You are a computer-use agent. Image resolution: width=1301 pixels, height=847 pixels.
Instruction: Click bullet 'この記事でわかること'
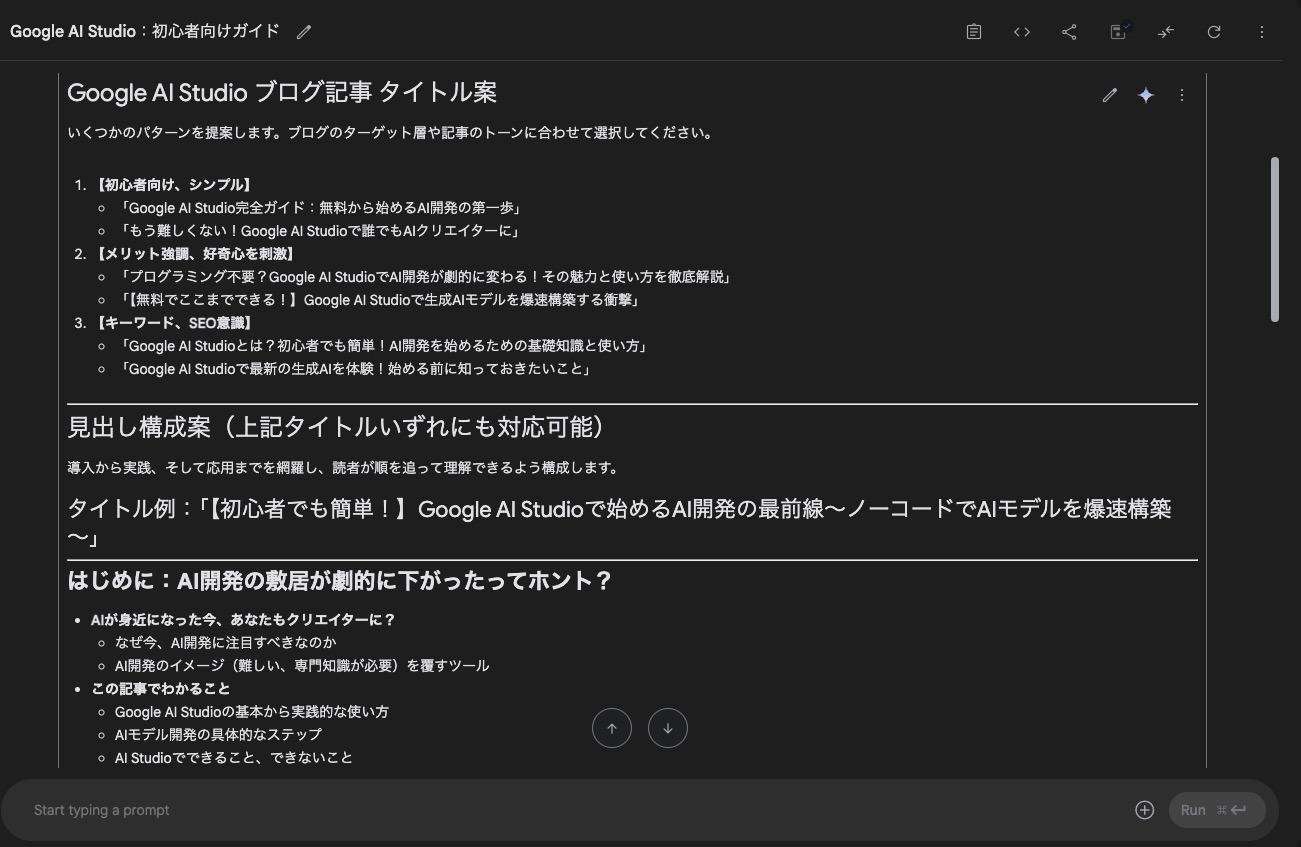tap(160, 689)
